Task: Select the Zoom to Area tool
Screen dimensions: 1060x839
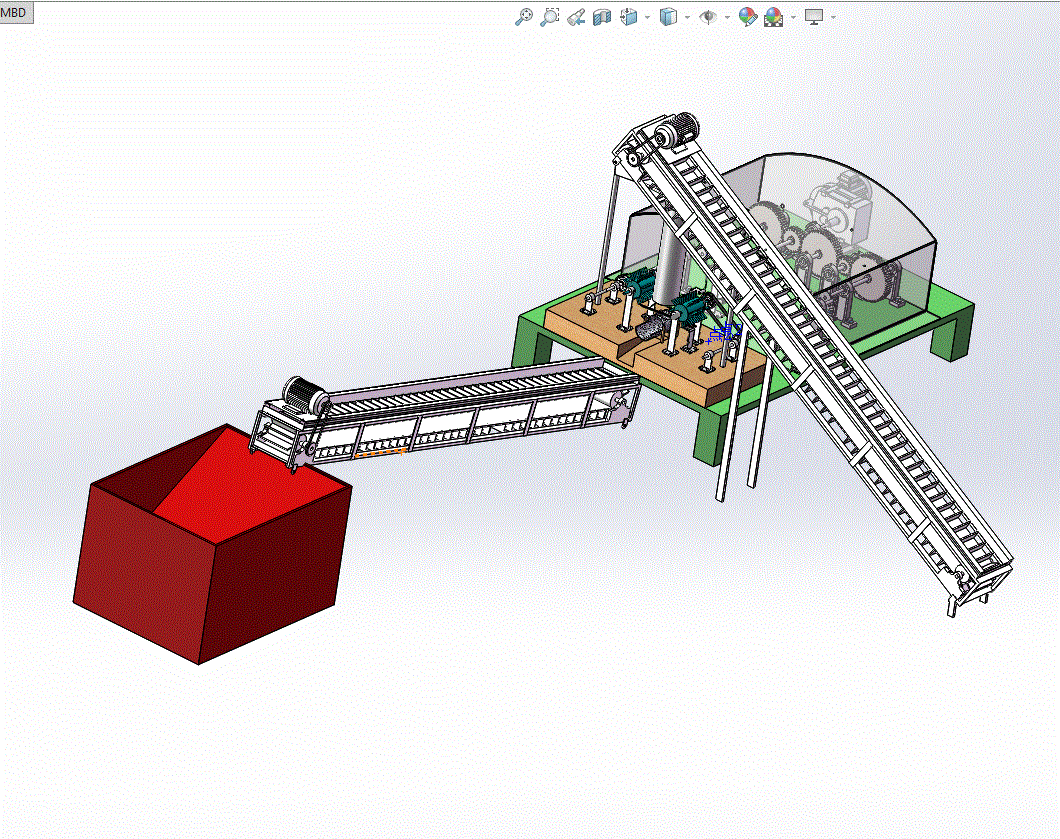Action: (550, 17)
